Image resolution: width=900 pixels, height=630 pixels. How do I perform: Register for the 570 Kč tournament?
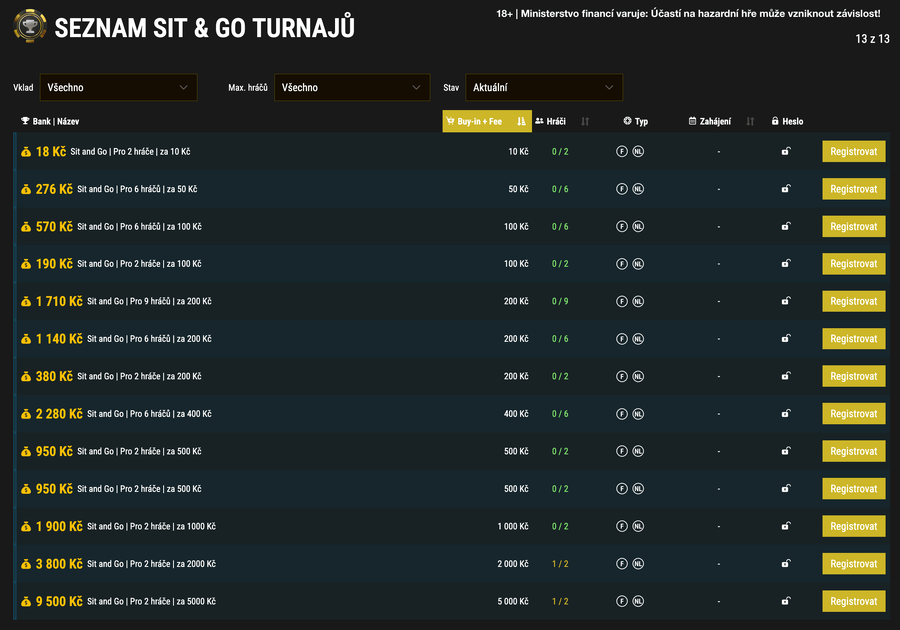coord(854,227)
